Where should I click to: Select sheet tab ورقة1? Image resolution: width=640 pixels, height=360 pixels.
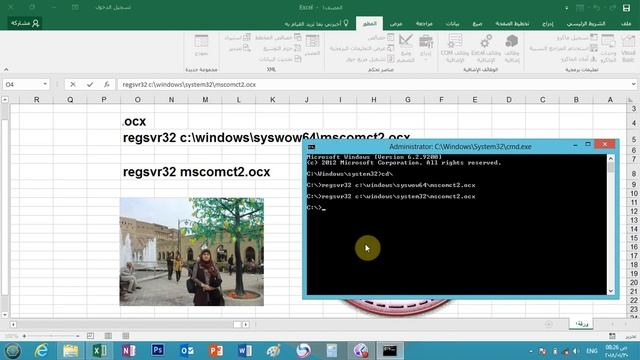[x=581, y=324]
